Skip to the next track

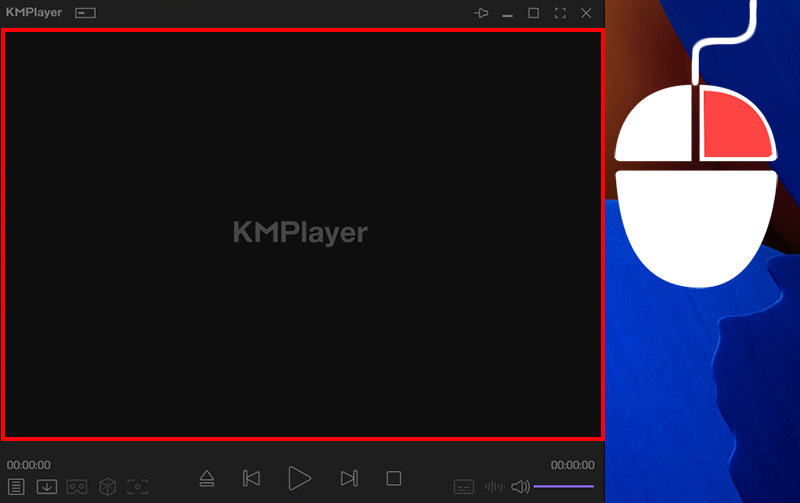[x=349, y=479]
